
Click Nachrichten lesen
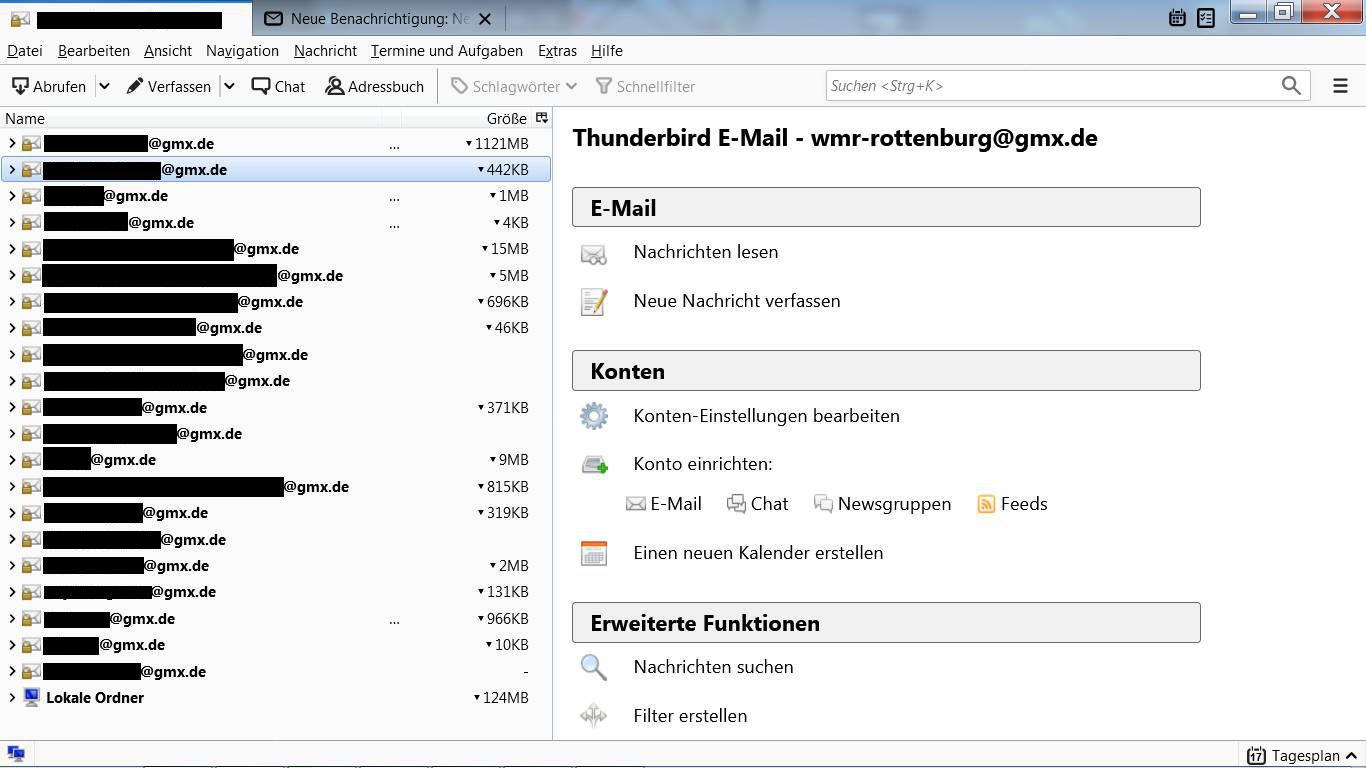tap(705, 252)
